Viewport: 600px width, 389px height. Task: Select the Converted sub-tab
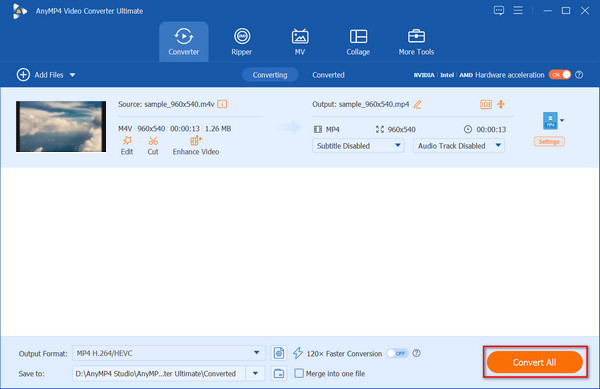click(328, 75)
